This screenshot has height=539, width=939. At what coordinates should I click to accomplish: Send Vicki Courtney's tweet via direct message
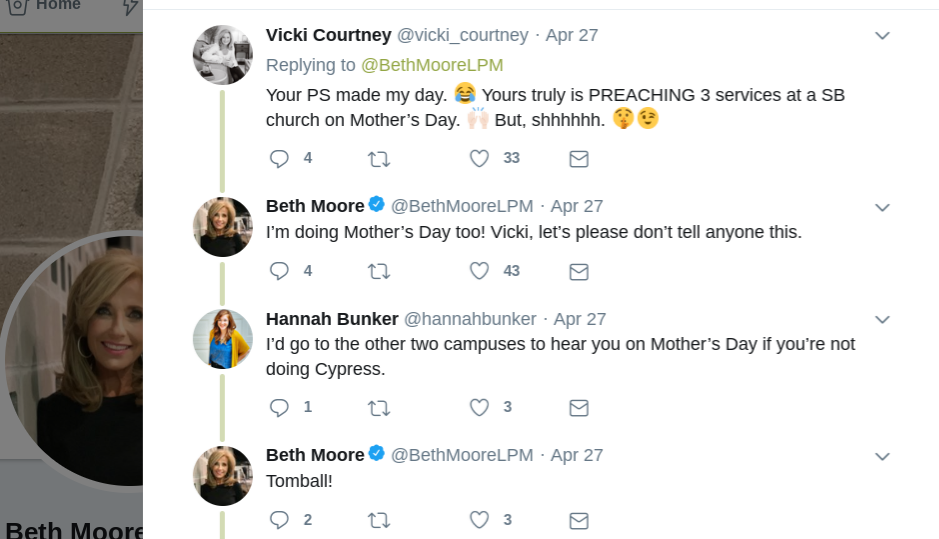[x=578, y=158]
